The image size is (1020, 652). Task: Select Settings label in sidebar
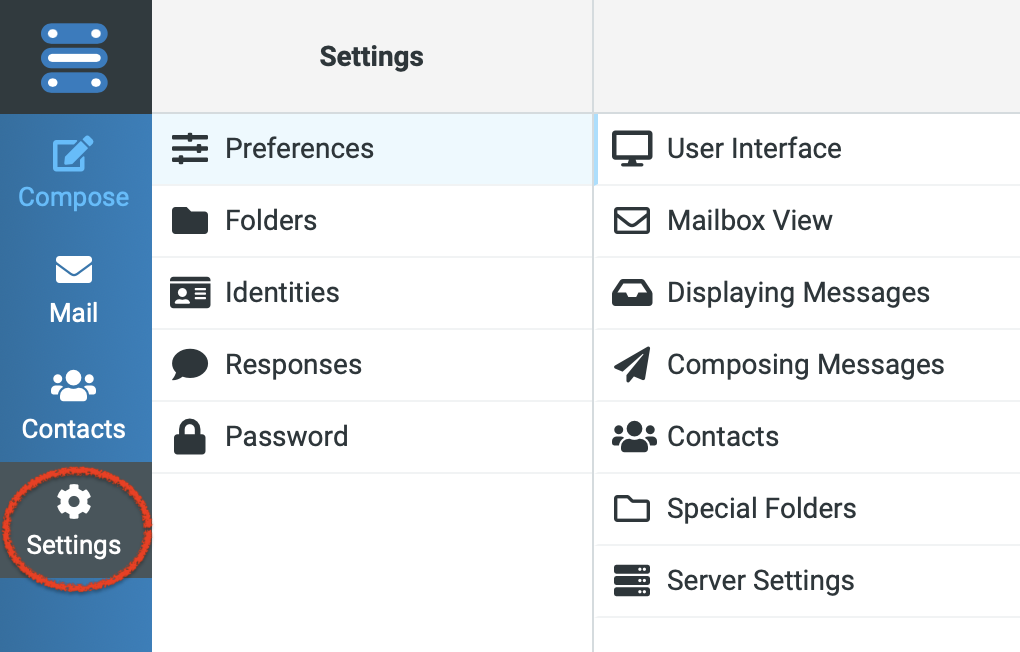pyautogui.click(x=74, y=545)
